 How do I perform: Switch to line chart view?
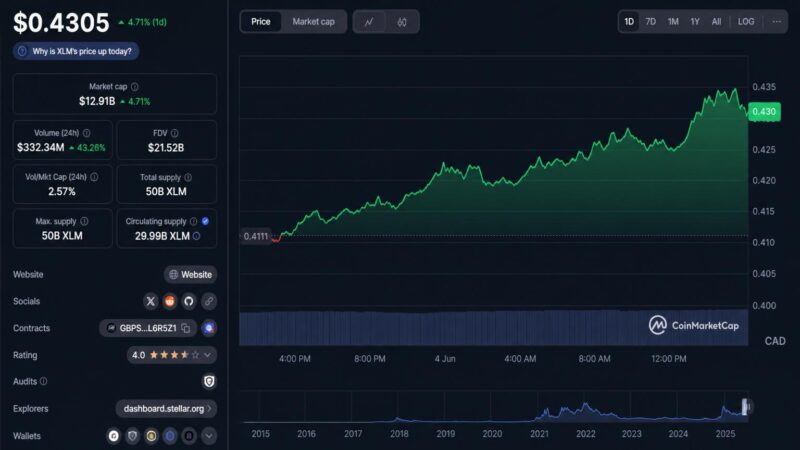tap(369, 21)
